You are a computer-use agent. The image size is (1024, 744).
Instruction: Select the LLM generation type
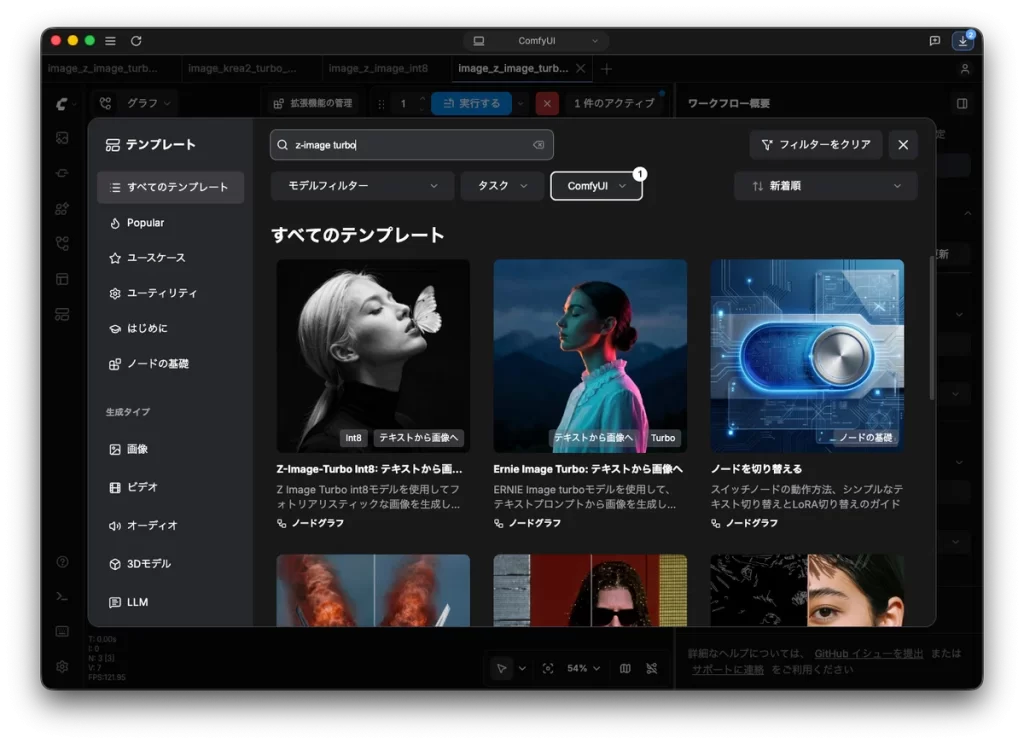(x=170, y=602)
